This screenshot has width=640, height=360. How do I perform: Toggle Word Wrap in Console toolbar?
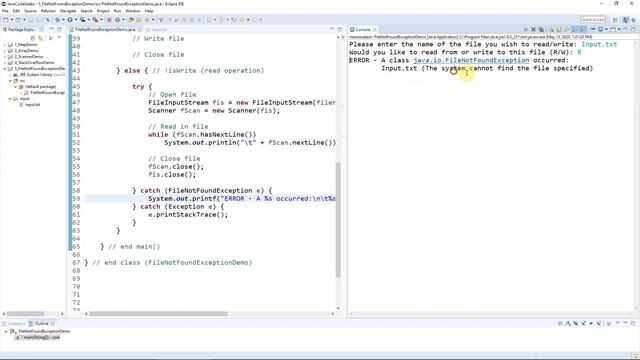[565, 29]
